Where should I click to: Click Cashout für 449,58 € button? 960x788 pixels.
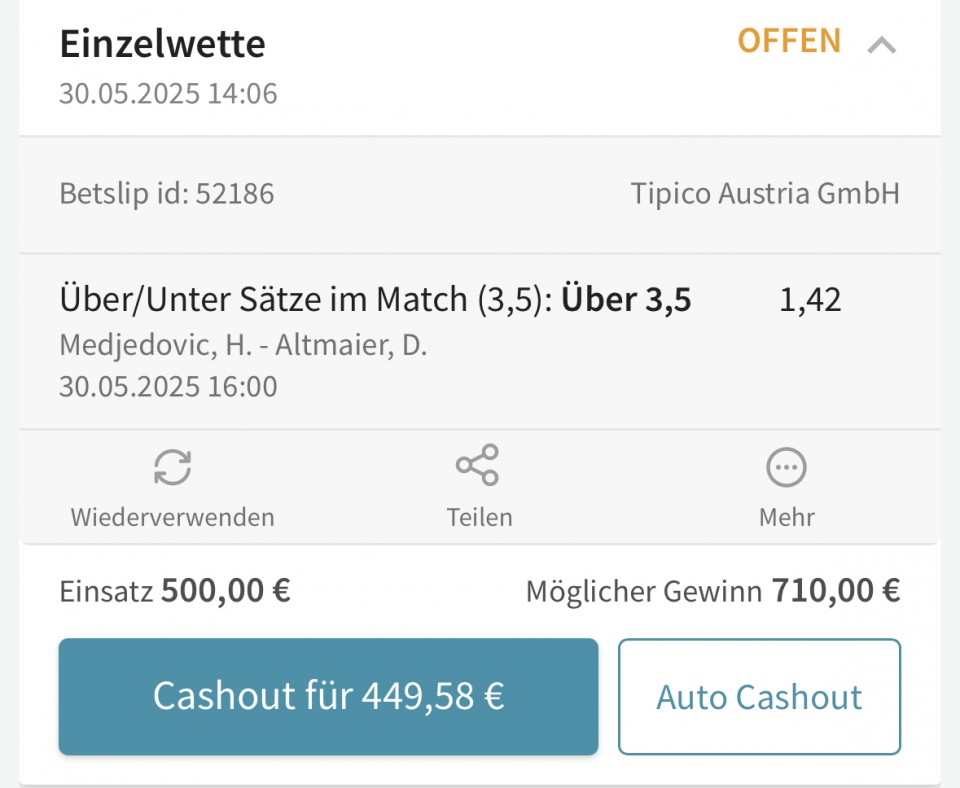pos(328,697)
